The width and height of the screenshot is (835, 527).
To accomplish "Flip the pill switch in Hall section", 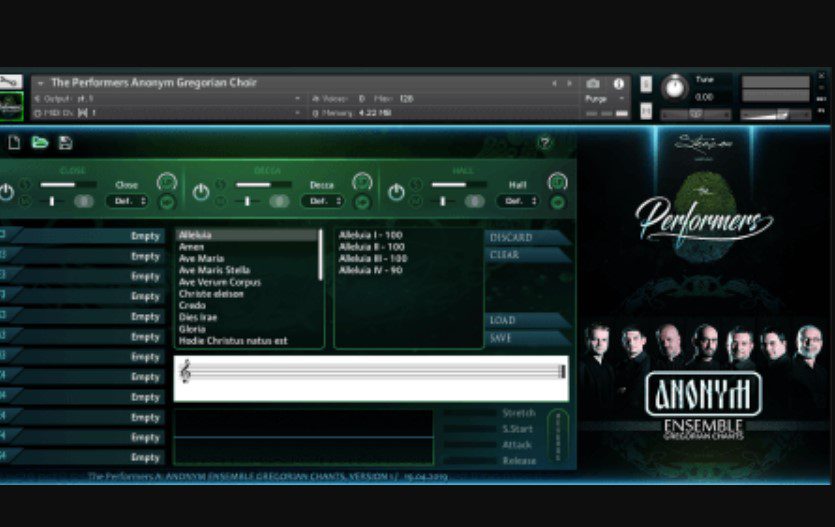I will click(474, 201).
